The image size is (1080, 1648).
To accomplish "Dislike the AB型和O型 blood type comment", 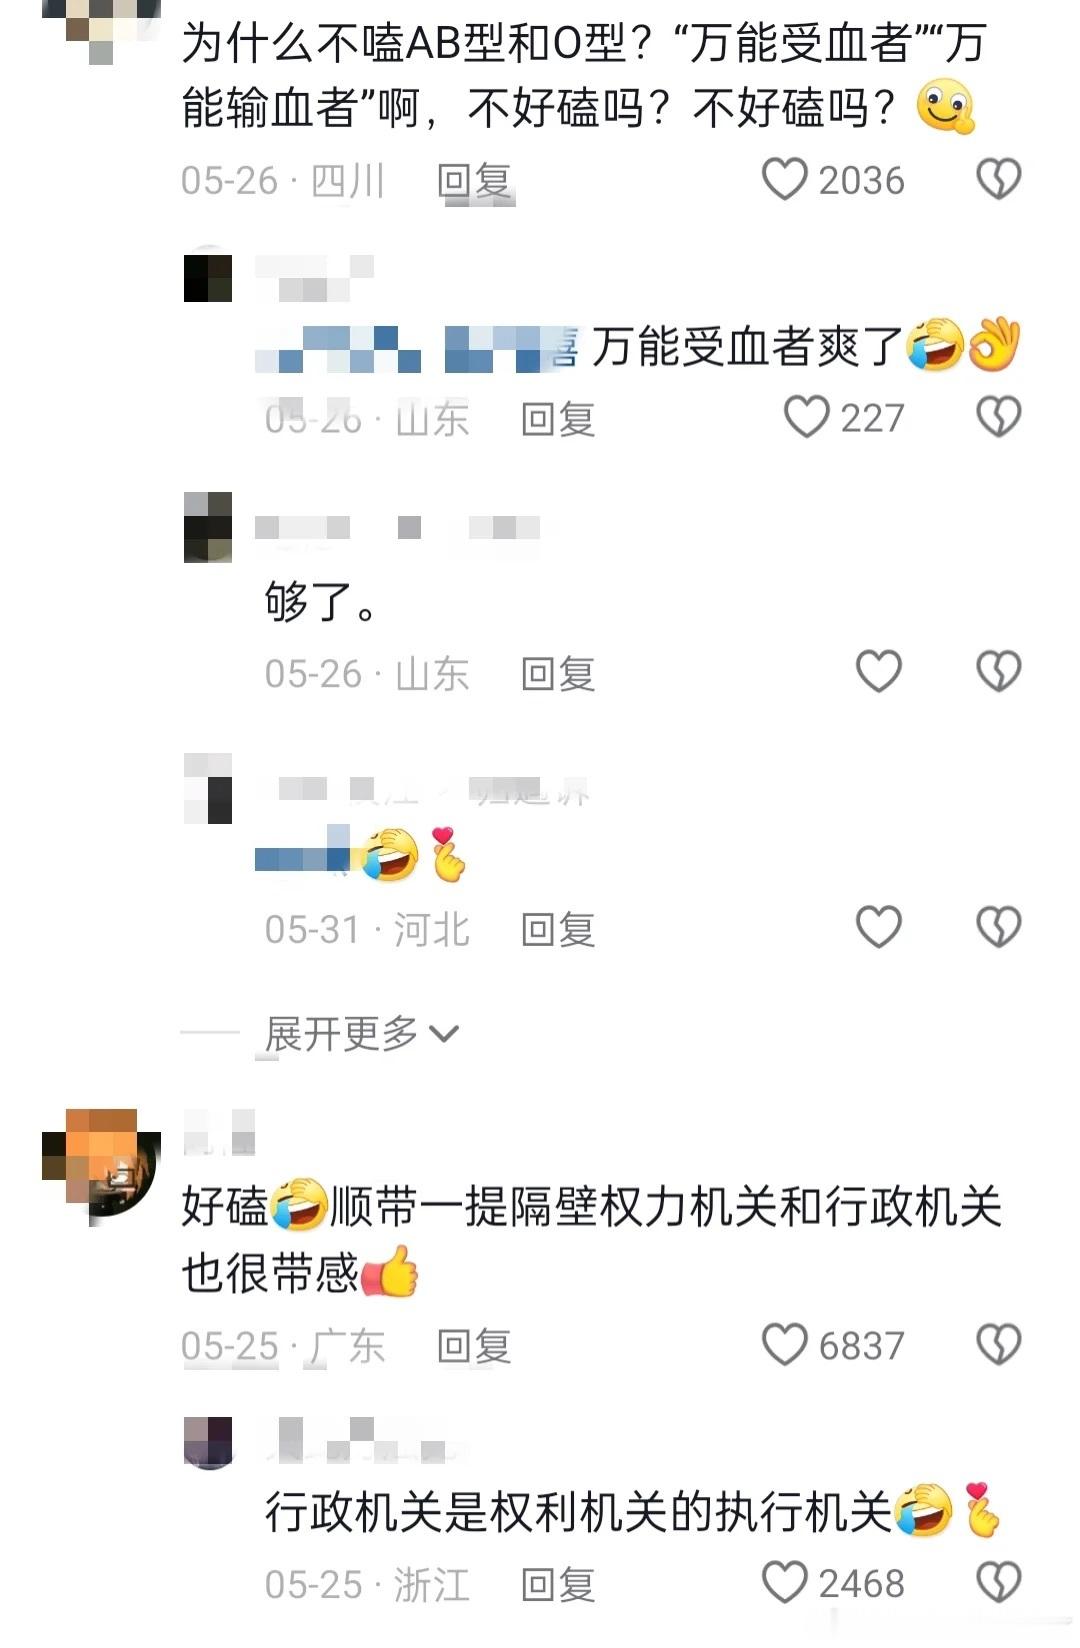I will point(998,180).
